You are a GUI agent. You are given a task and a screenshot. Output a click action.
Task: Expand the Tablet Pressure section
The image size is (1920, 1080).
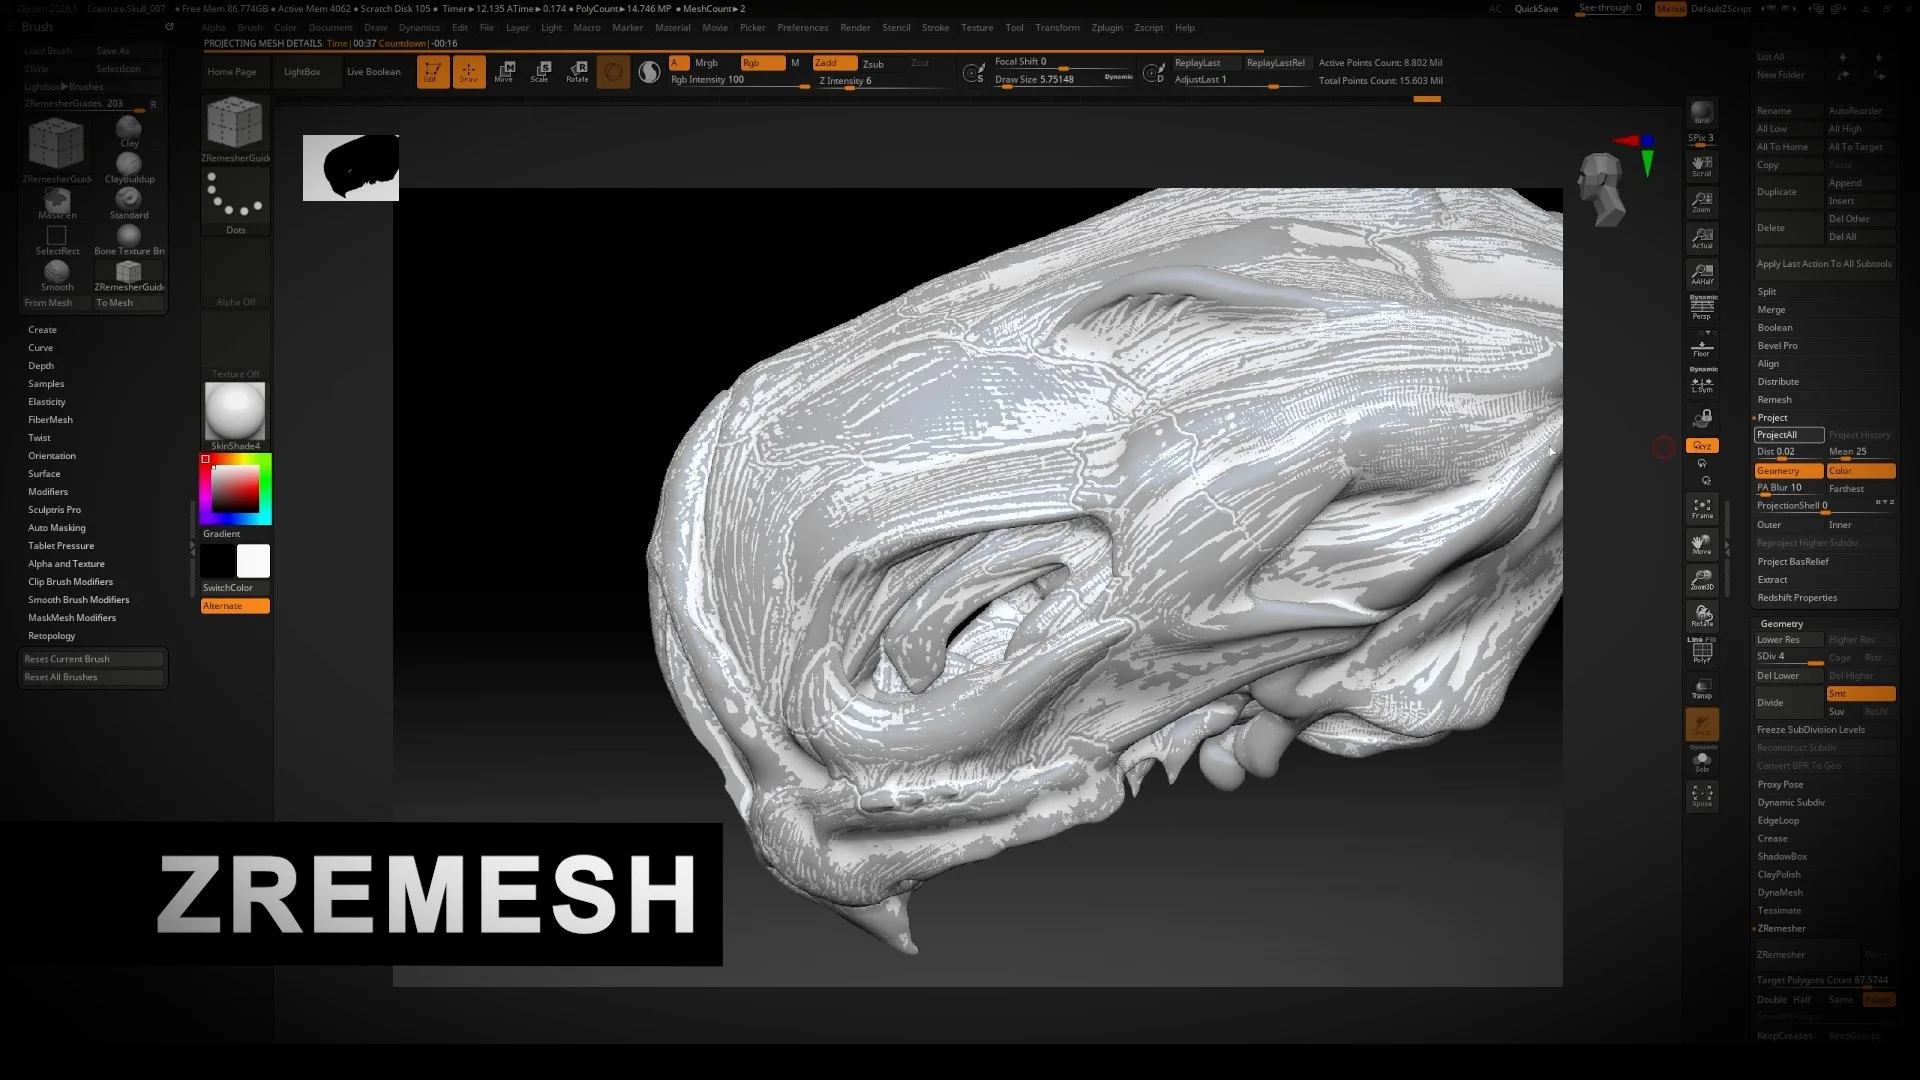[61, 545]
